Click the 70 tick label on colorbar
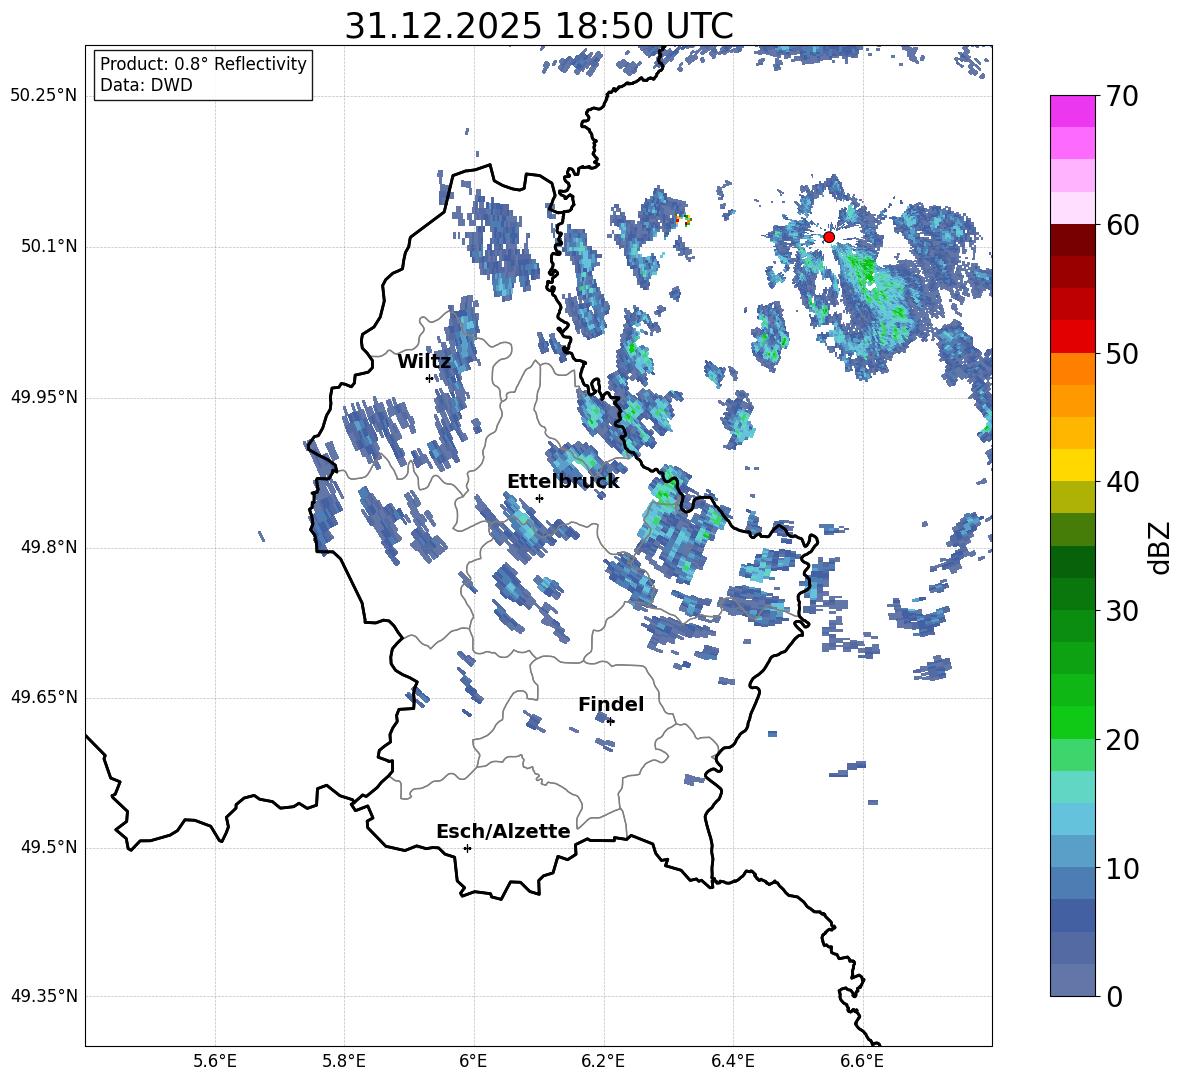1184x1081 pixels. [1122, 96]
